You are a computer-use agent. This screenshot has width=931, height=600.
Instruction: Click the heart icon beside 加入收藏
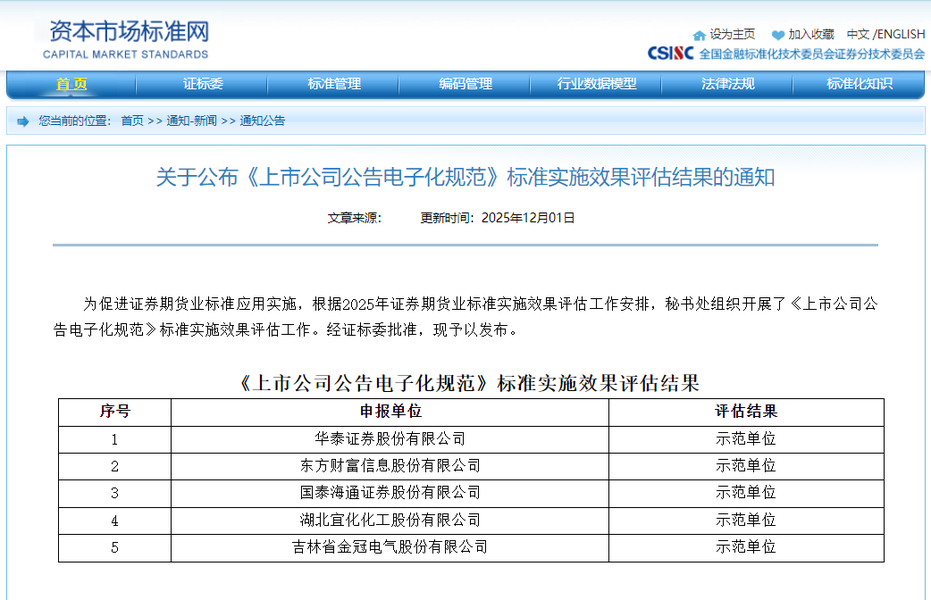click(778, 35)
